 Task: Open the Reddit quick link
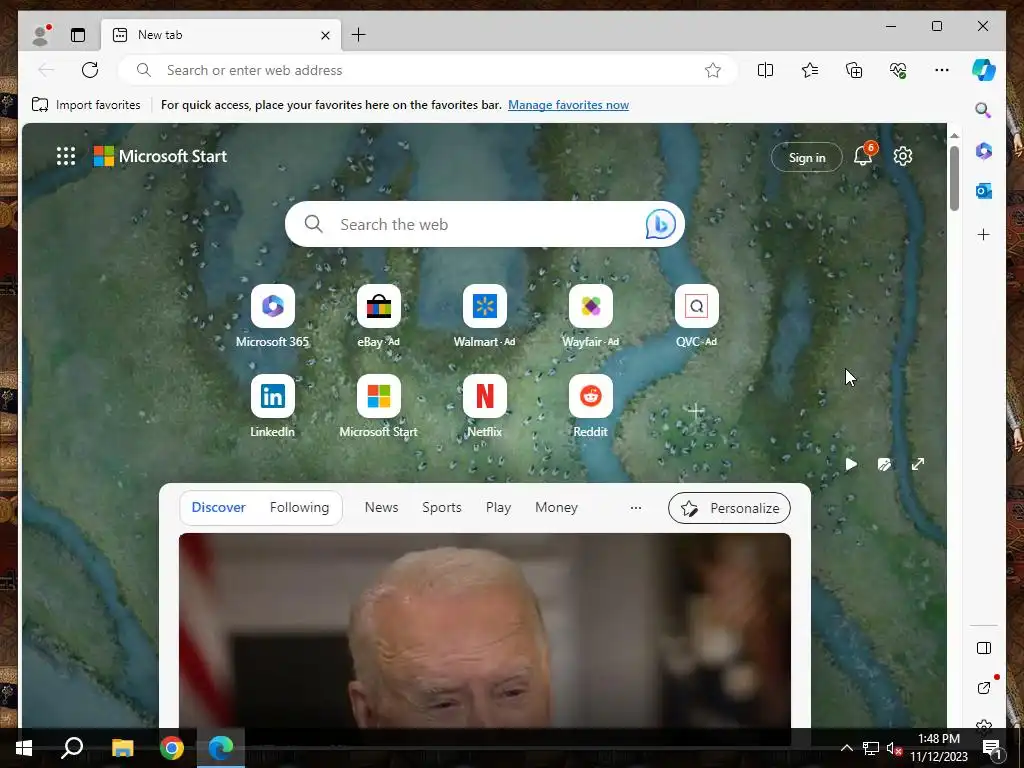pyautogui.click(x=590, y=406)
